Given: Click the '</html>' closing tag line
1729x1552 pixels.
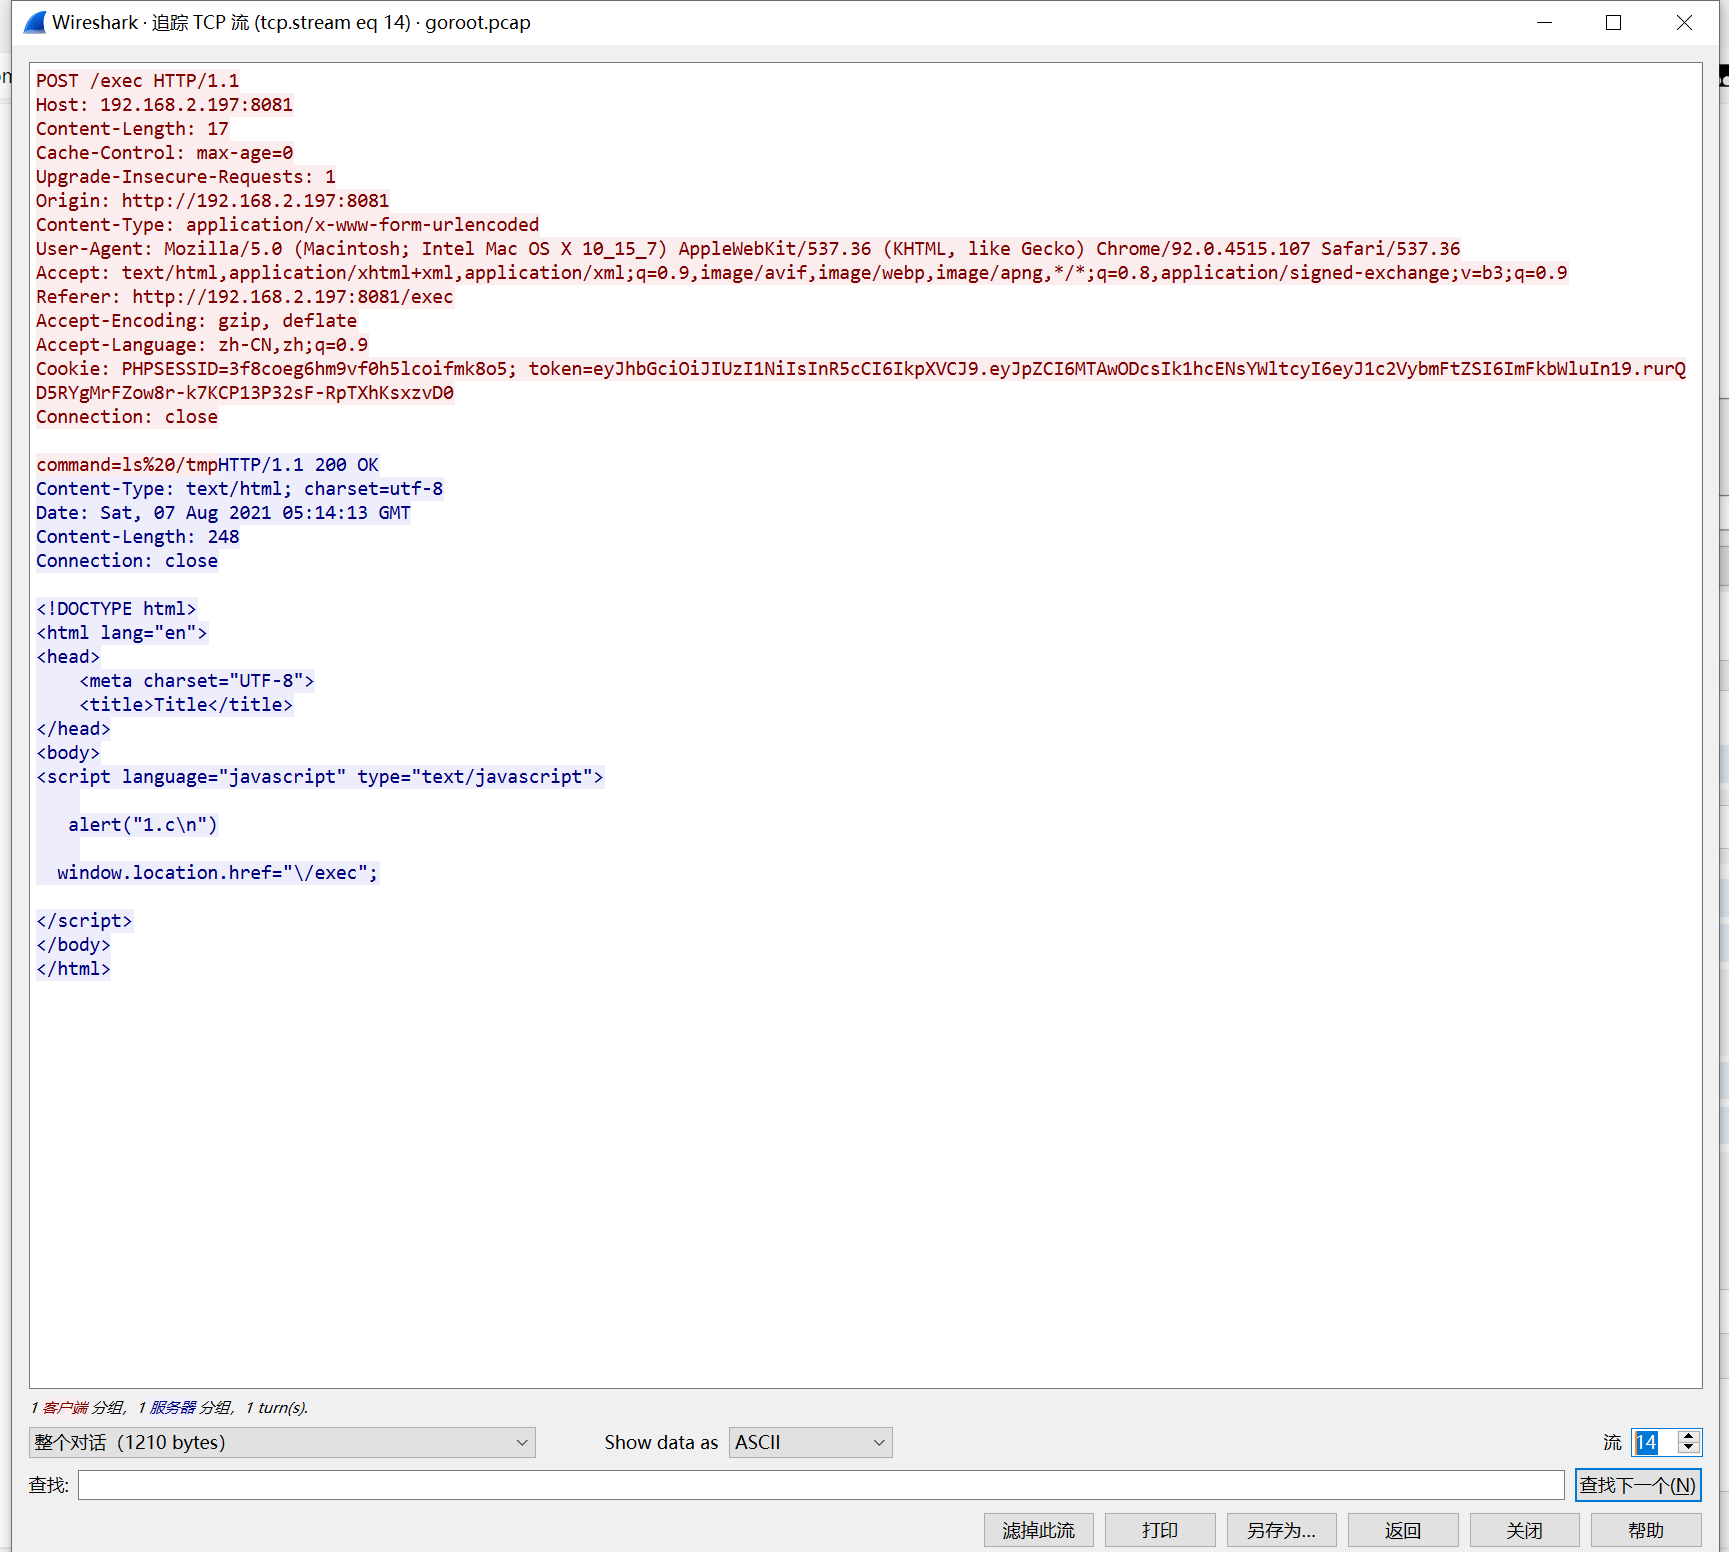Looking at the screenshot, I should (x=73, y=969).
